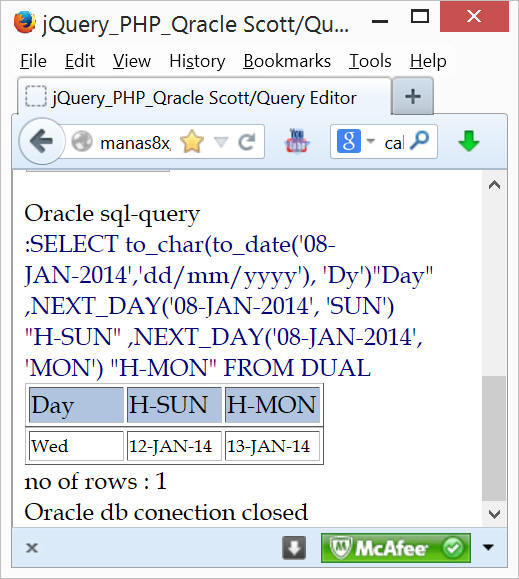Viewport: 519px width, 579px height.
Task: Bookmark the page with the star icon
Action: click(192, 142)
